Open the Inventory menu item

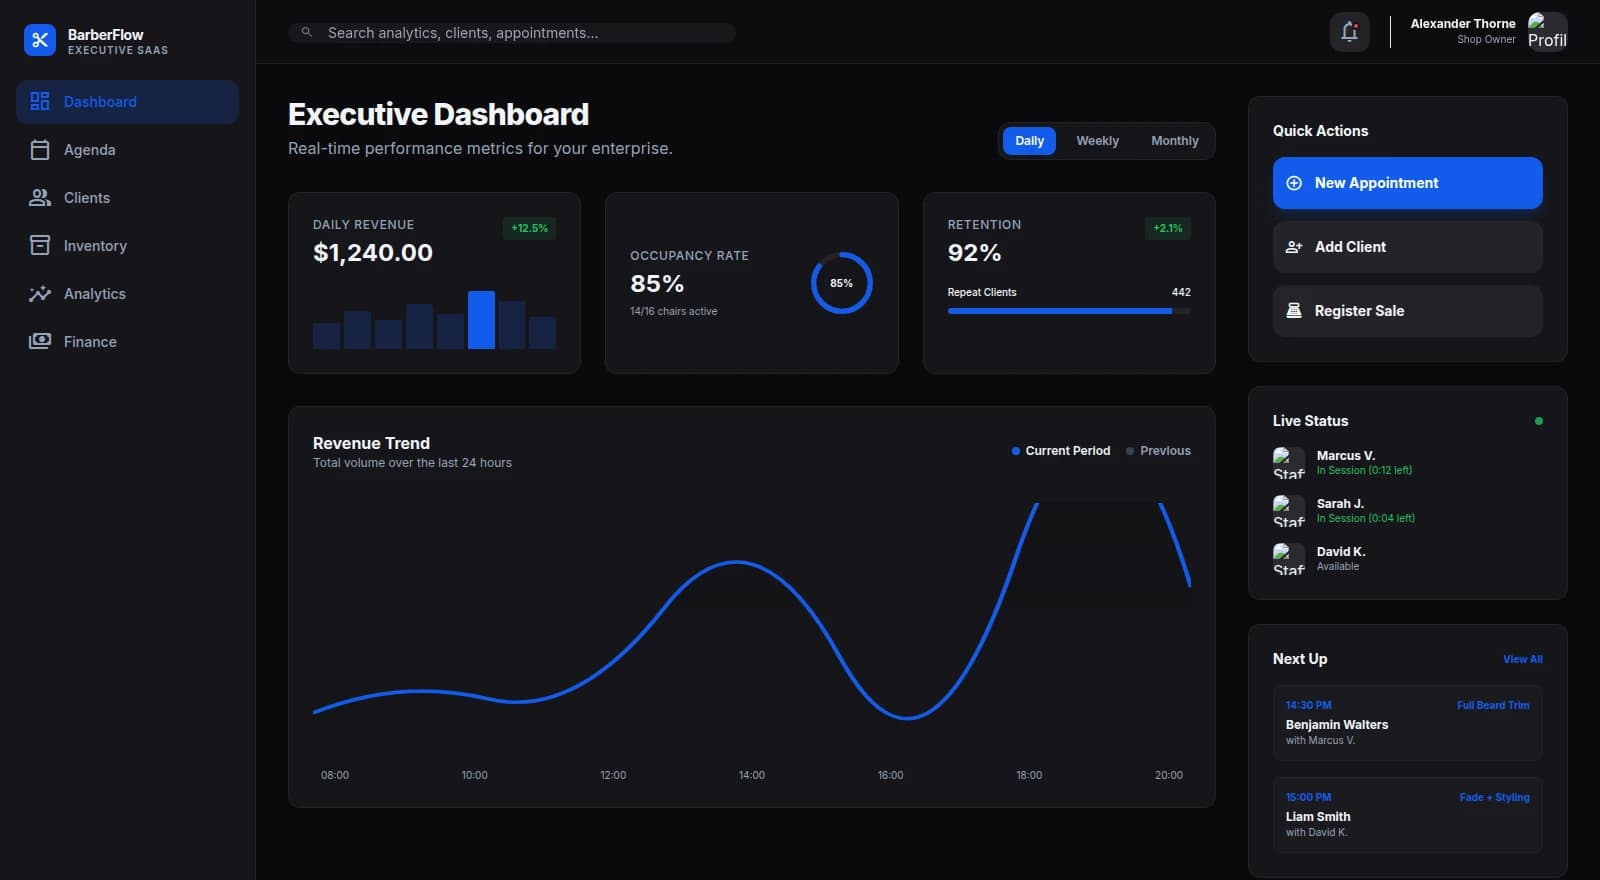(x=127, y=246)
